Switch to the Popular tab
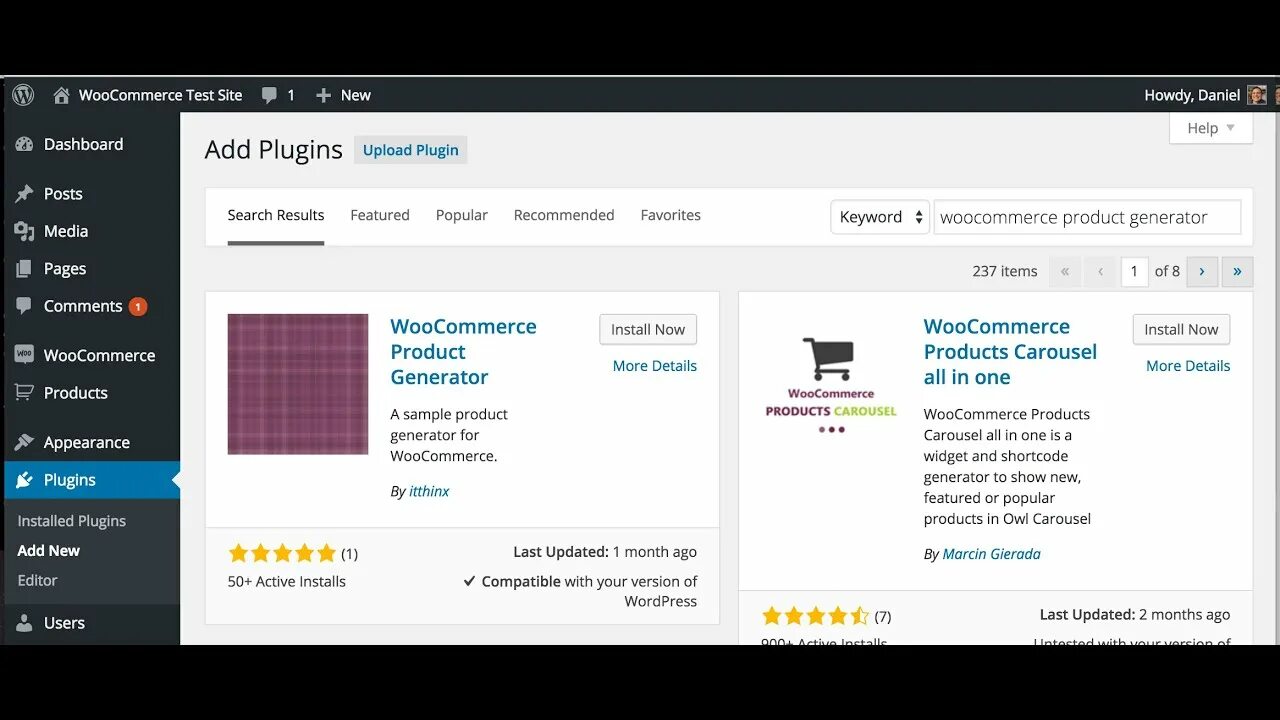Image resolution: width=1280 pixels, height=720 pixels. pos(462,215)
